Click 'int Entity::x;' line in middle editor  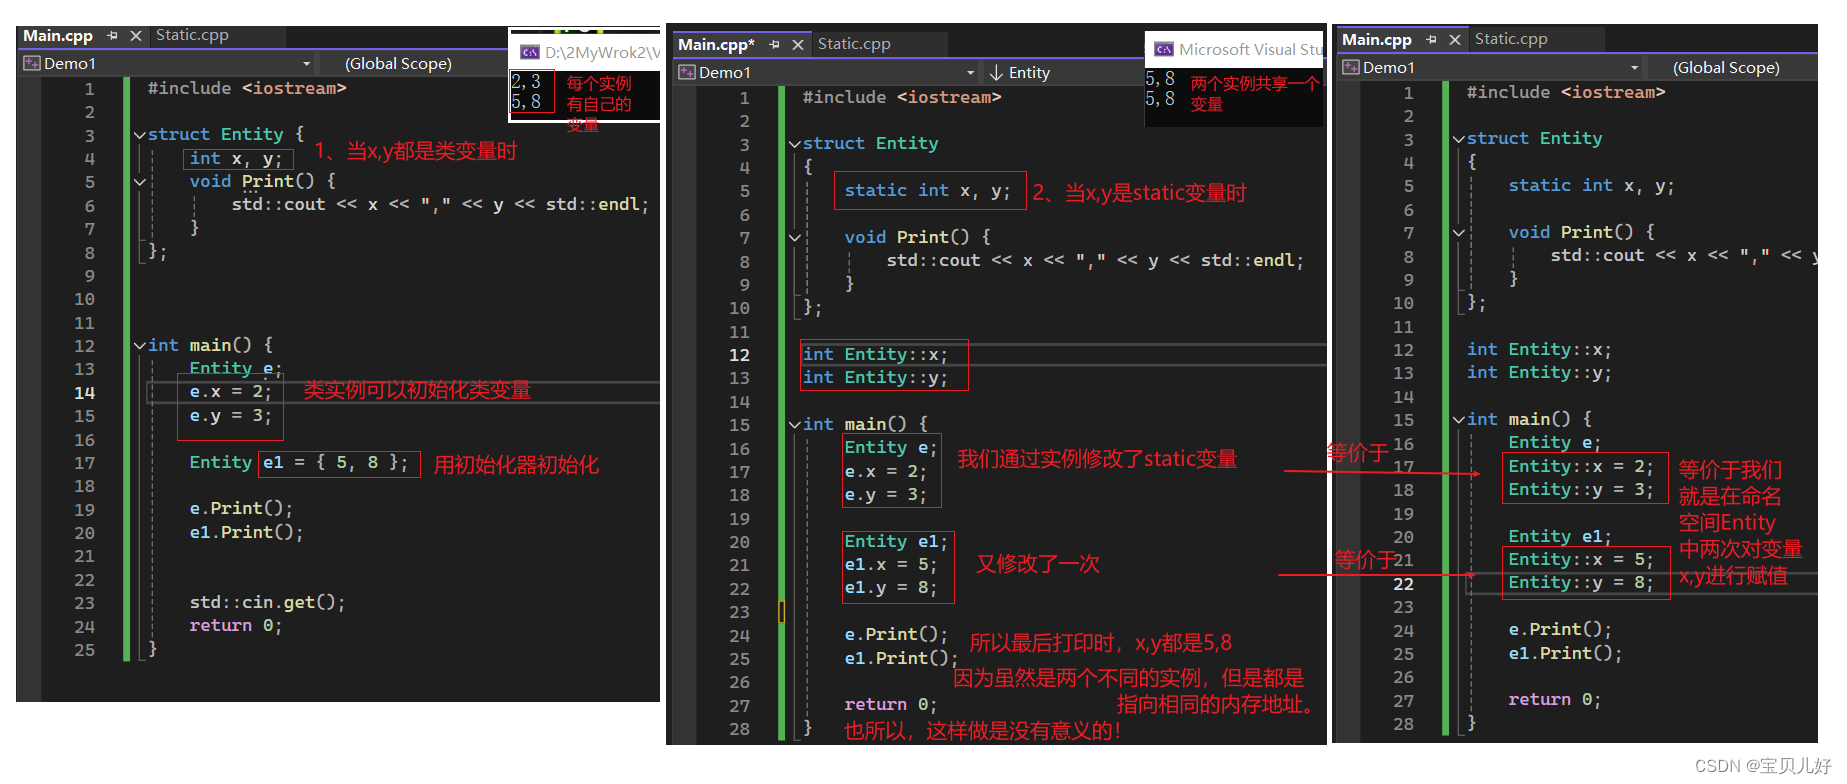click(875, 354)
